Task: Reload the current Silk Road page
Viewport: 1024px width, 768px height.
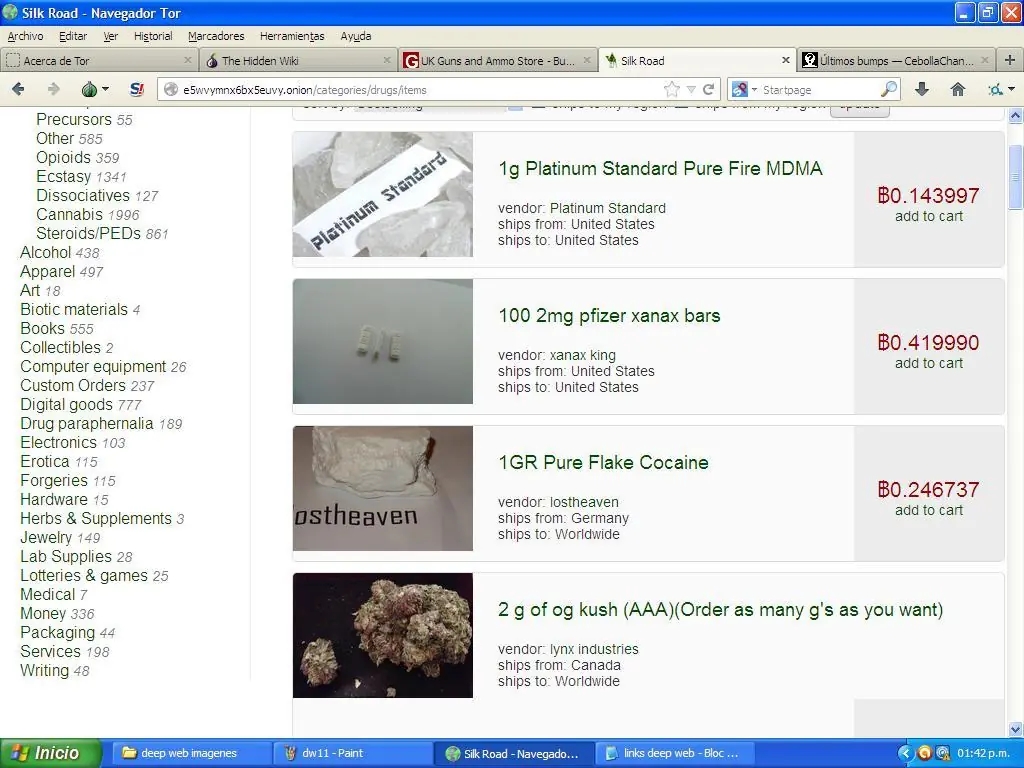Action: pos(708,89)
